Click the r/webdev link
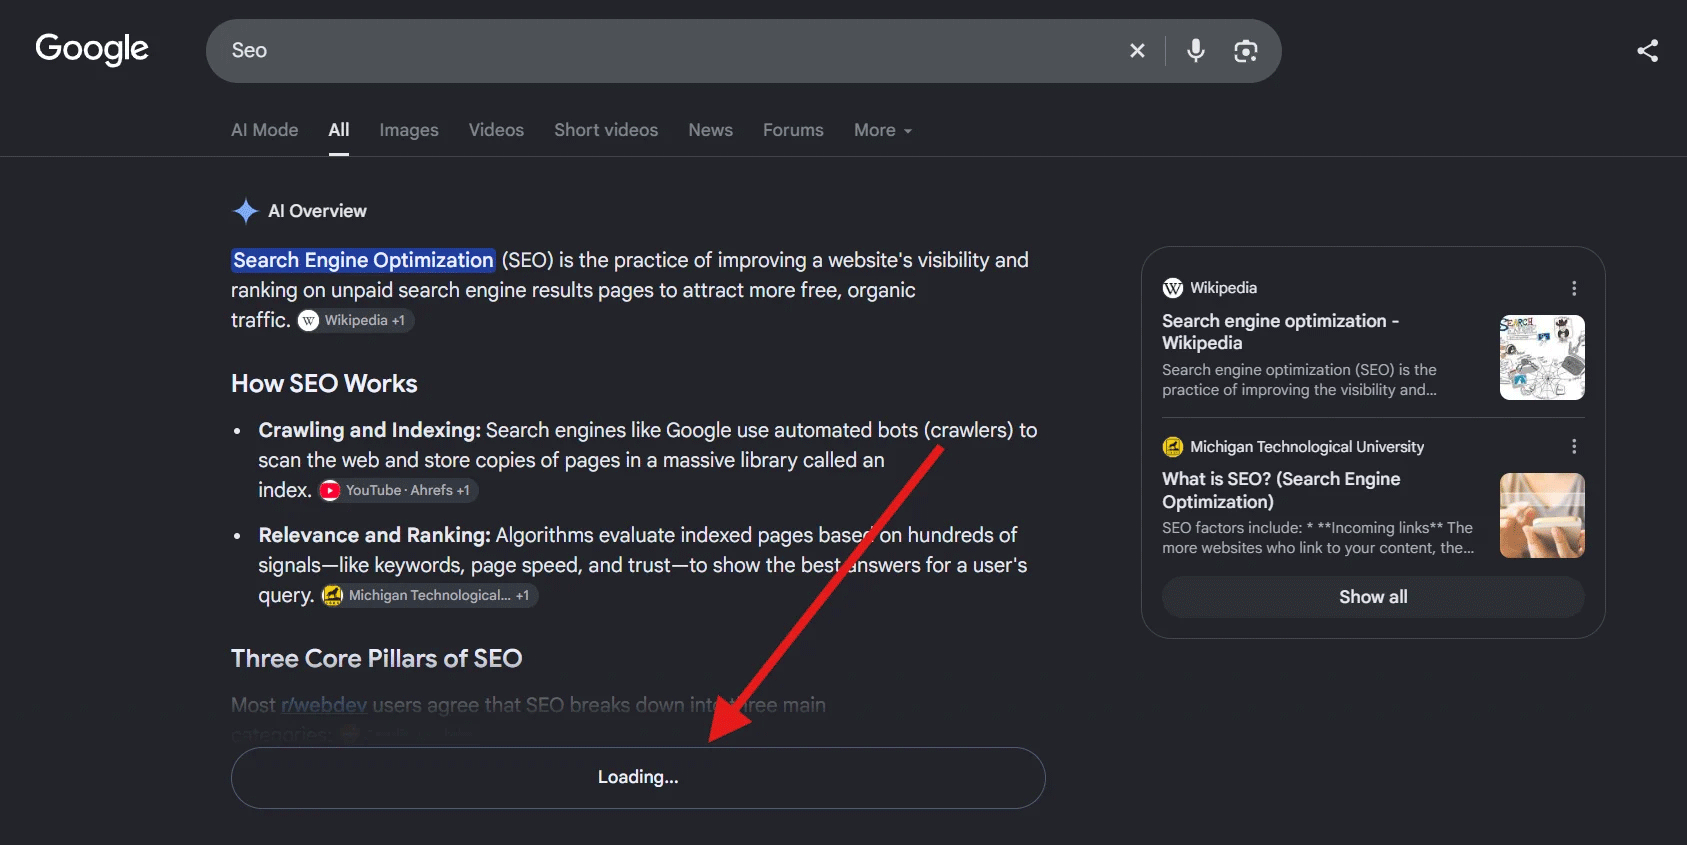The height and width of the screenshot is (845, 1687). click(324, 705)
